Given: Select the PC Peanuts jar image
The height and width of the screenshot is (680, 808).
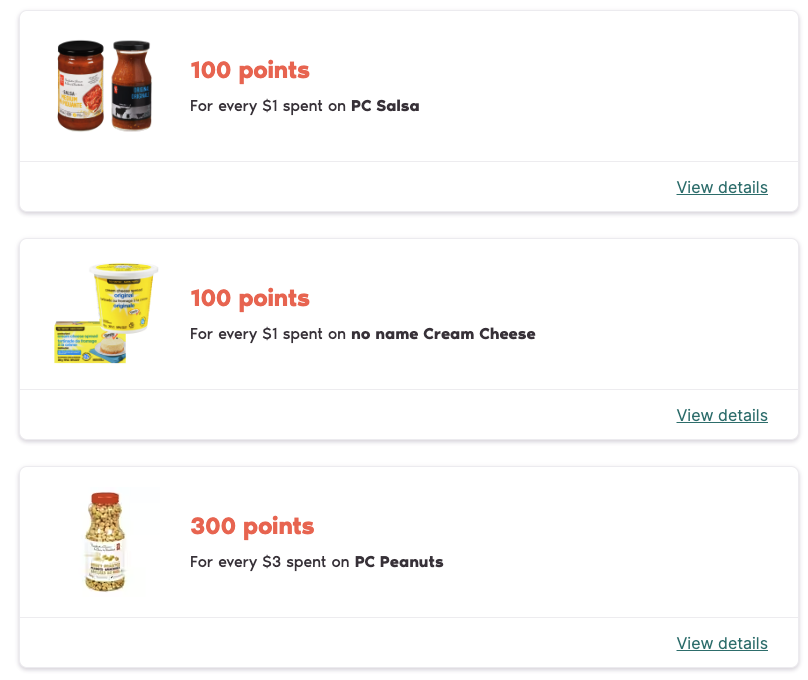Looking at the screenshot, I should (x=104, y=542).
